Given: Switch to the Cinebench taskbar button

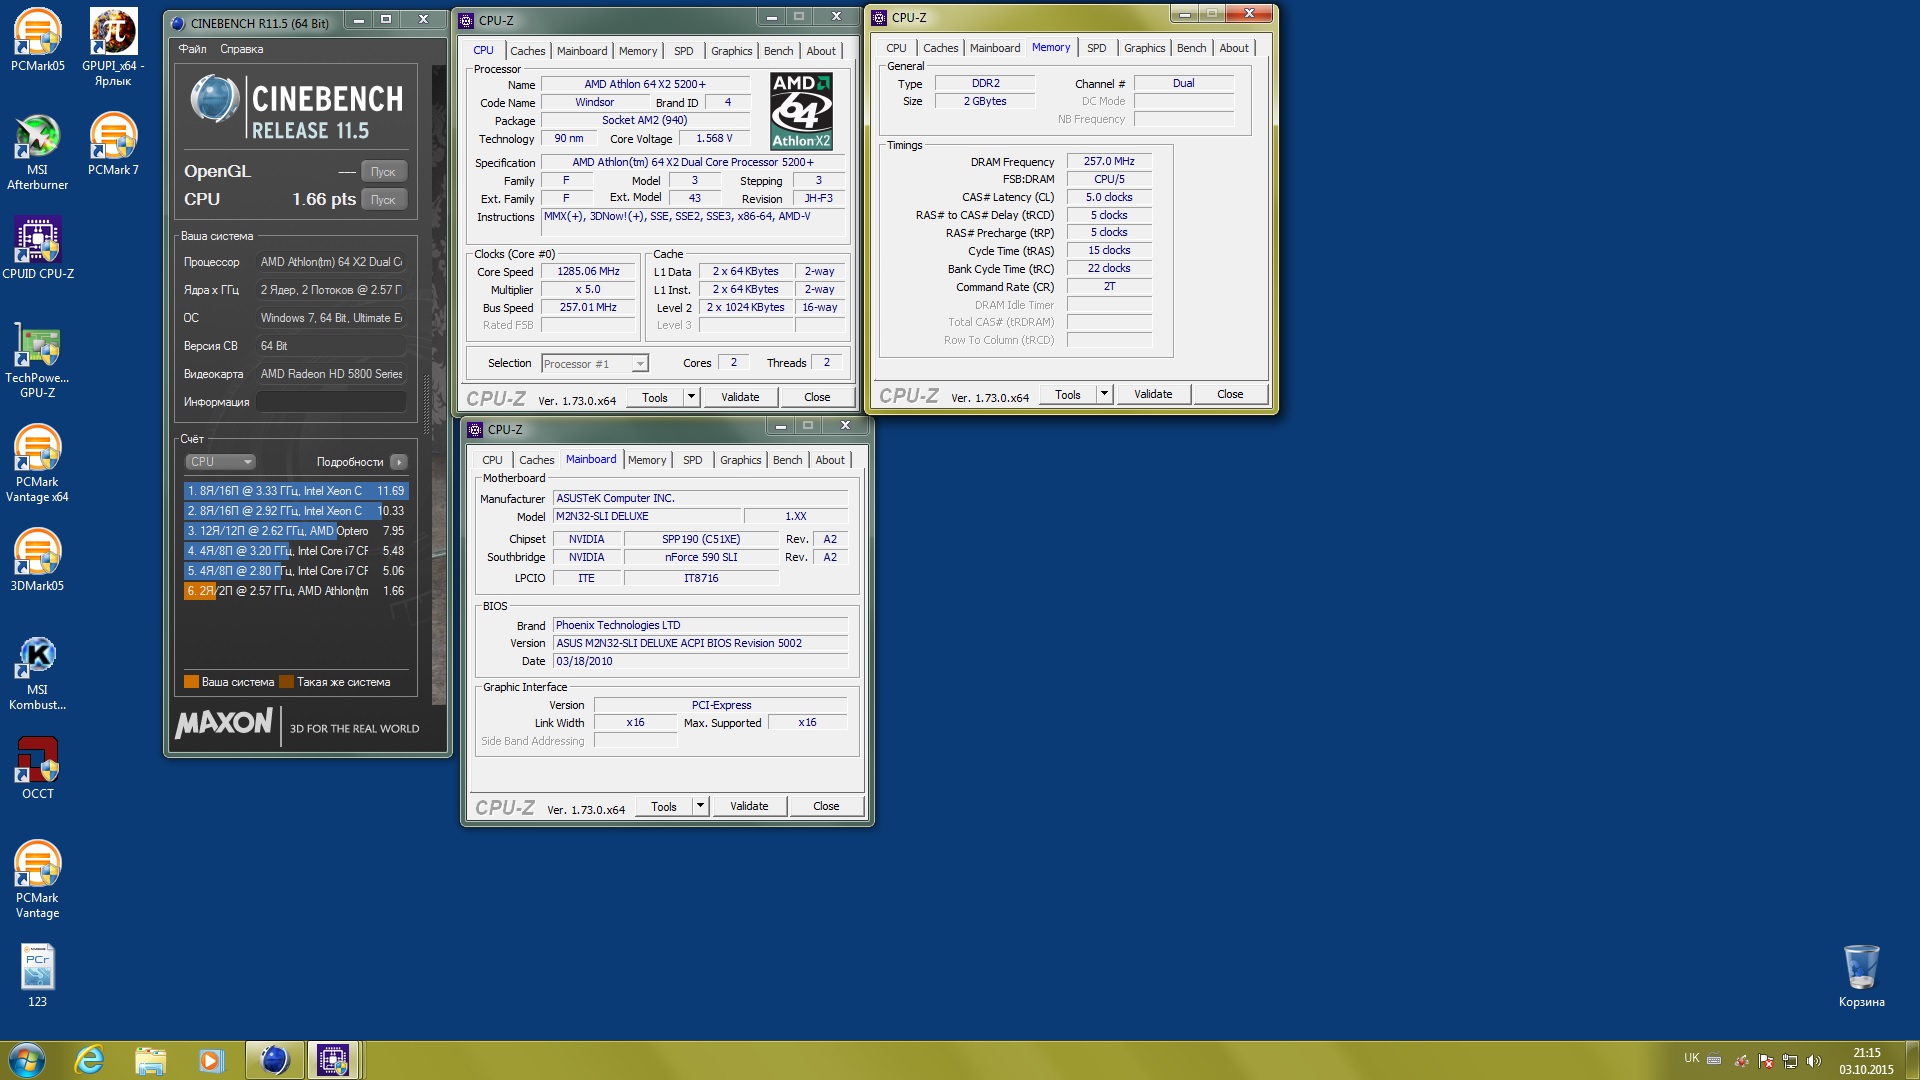Looking at the screenshot, I should [x=274, y=1060].
